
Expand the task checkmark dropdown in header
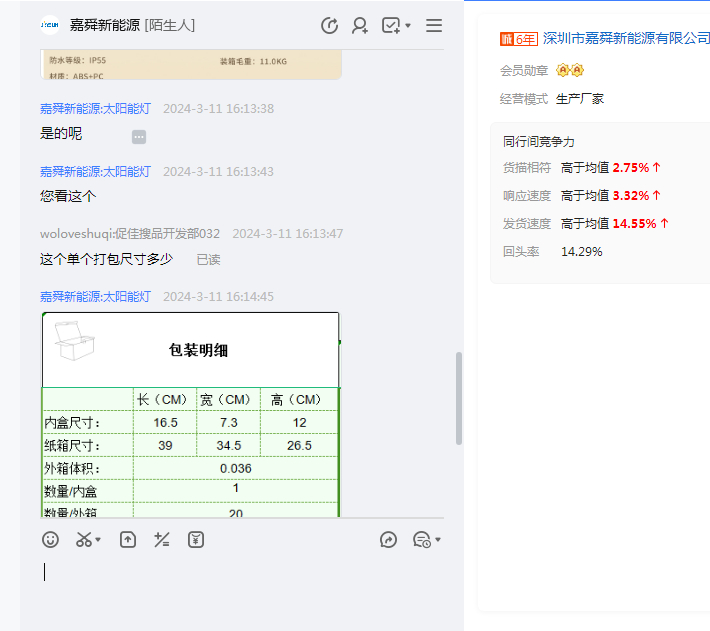coord(408,26)
